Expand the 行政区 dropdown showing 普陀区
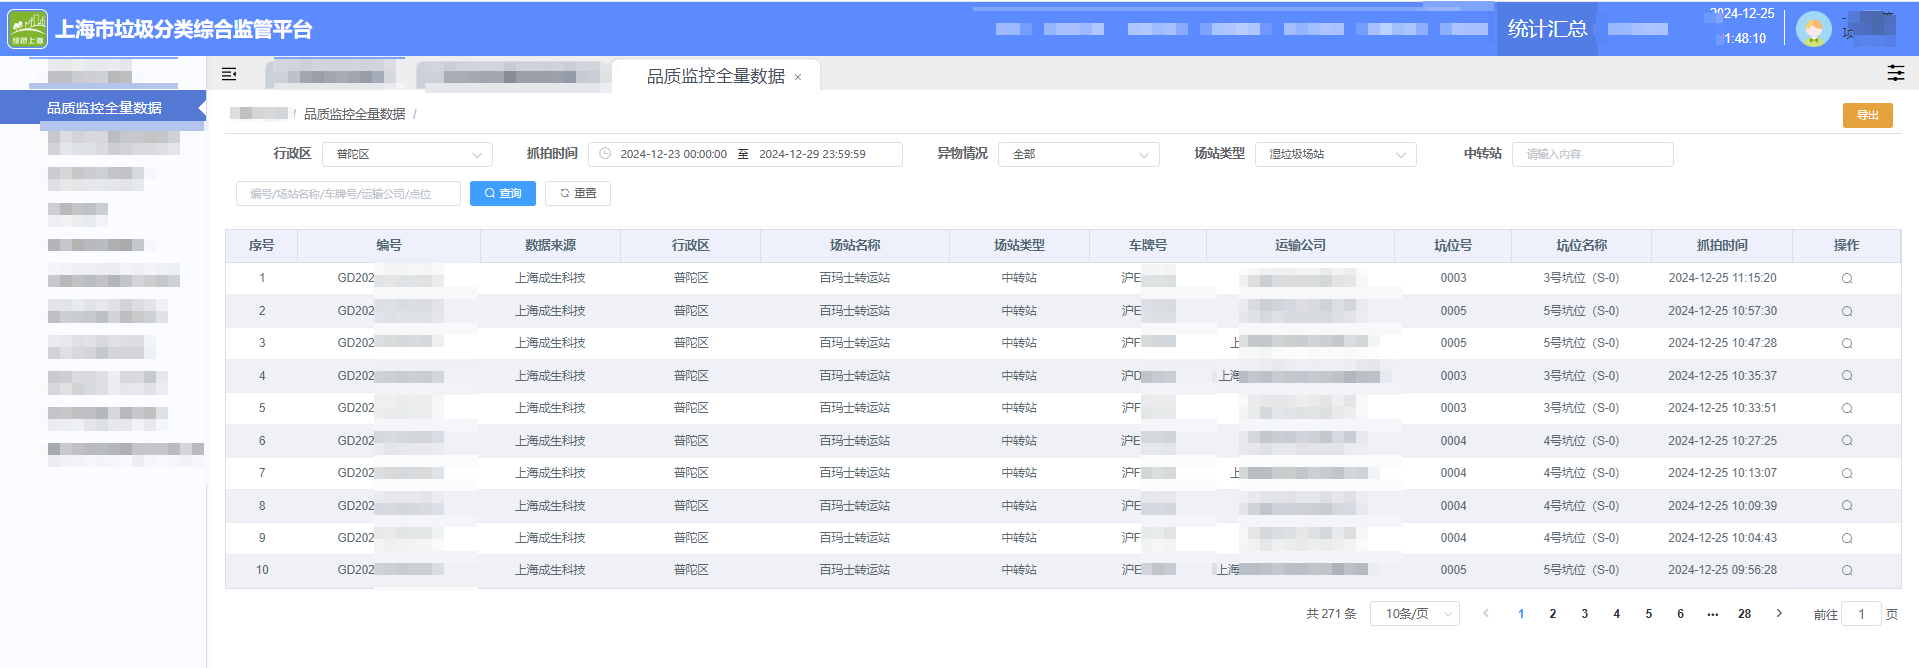The height and width of the screenshot is (668, 1919). pyautogui.click(x=407, y=154)
